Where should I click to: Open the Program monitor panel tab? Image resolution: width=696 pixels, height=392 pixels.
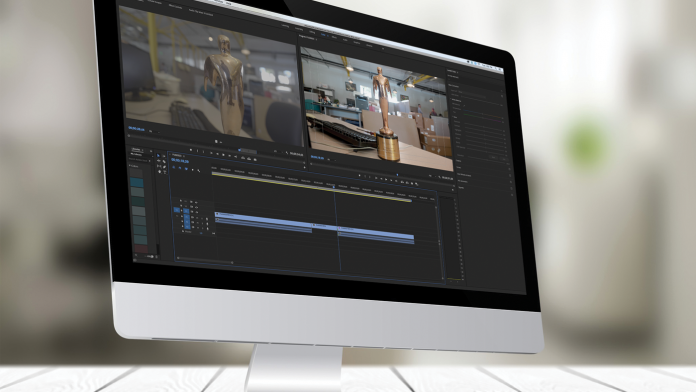click(307, 37)
